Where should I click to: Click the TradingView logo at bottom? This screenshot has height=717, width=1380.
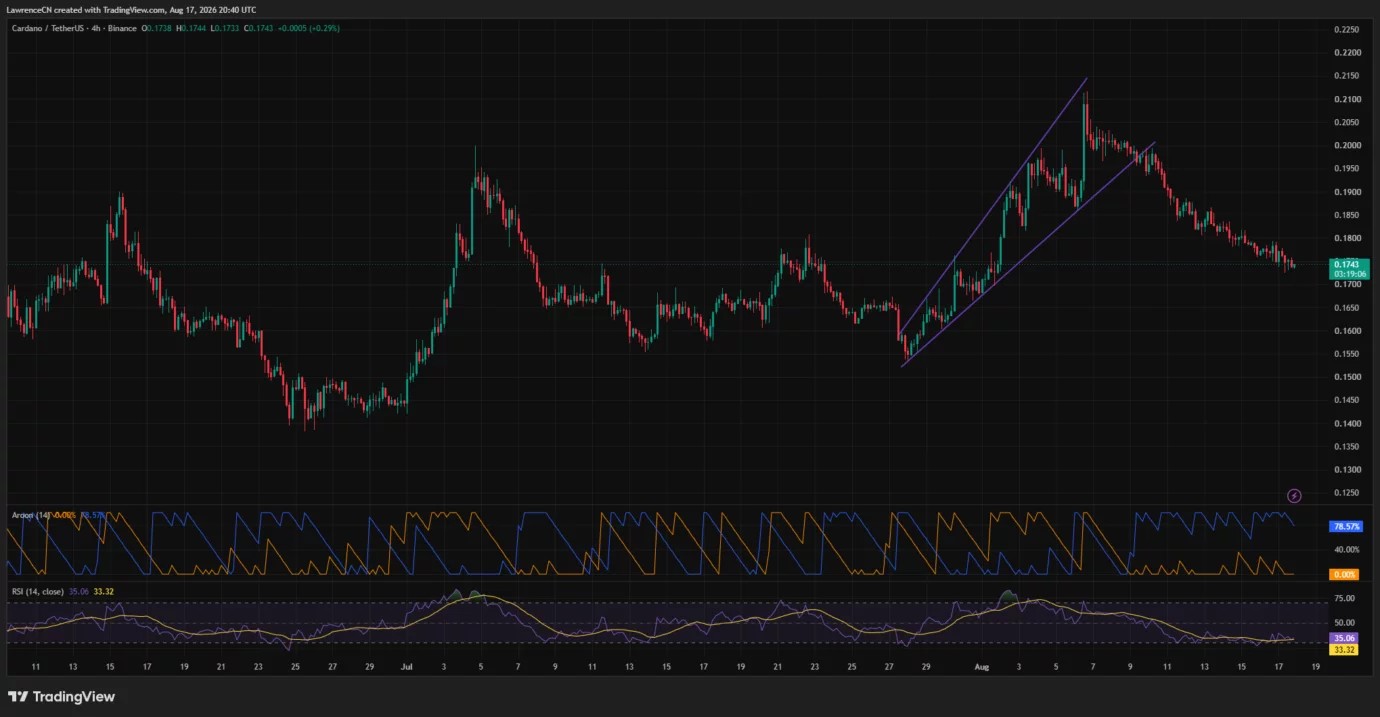61,697
